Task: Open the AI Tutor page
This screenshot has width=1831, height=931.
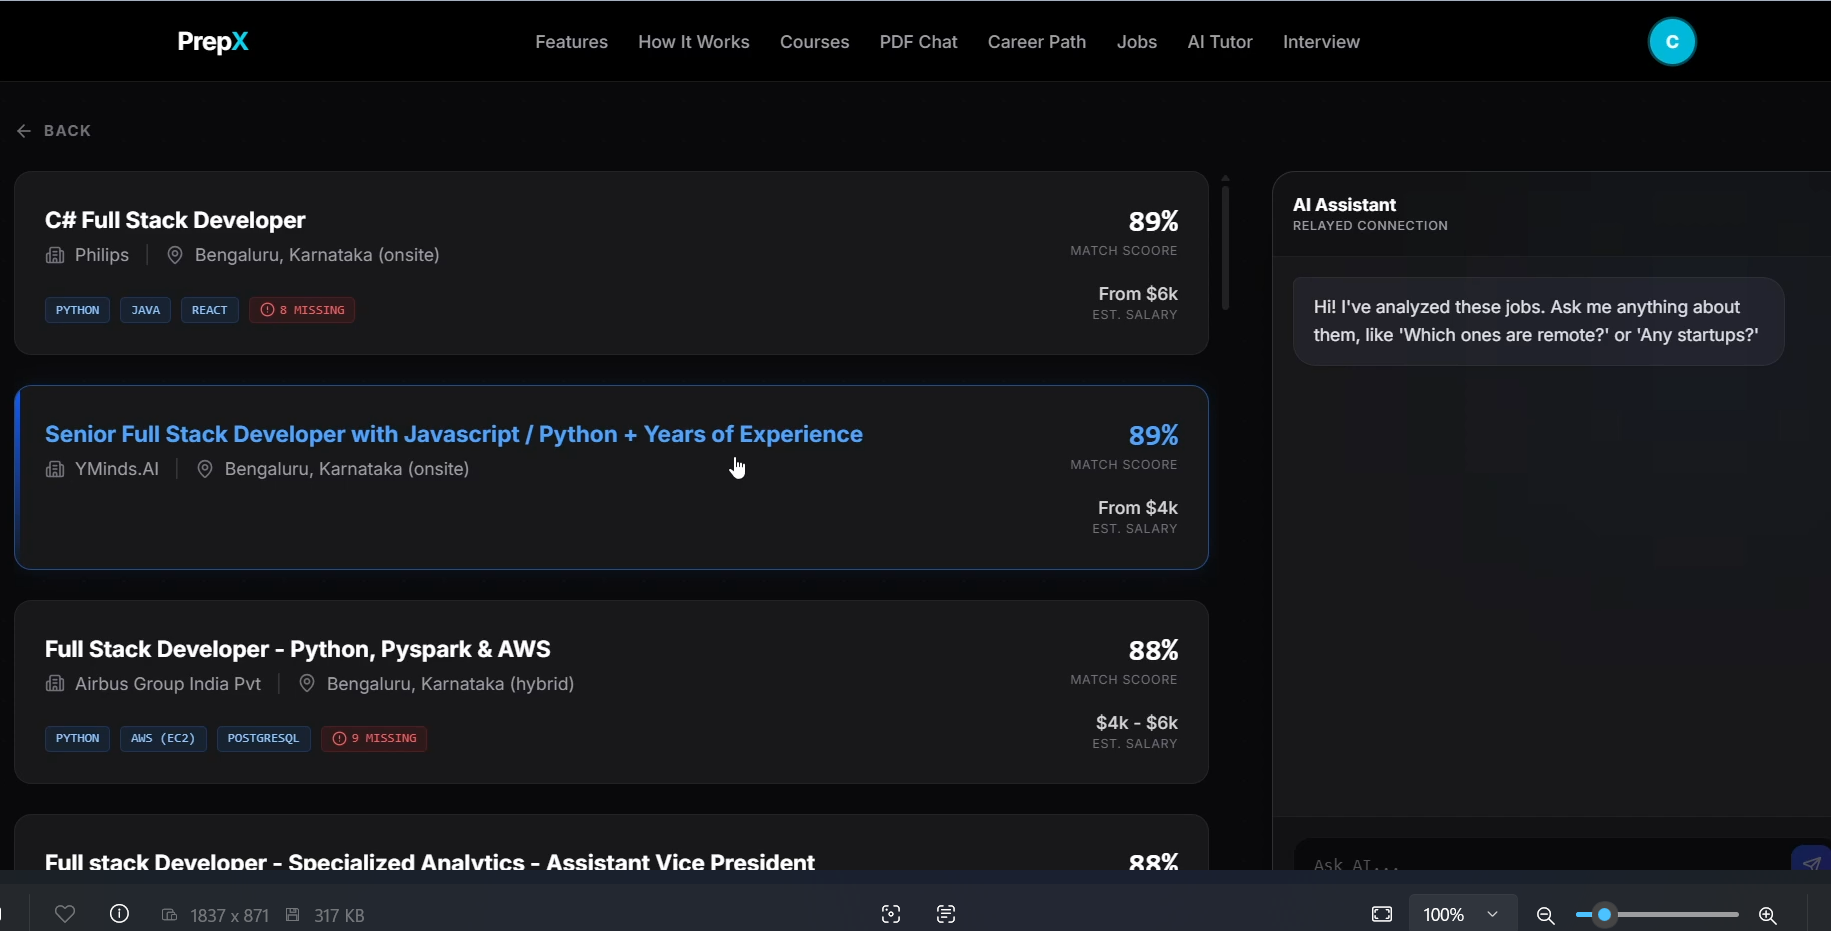Action: (1220, 42)
